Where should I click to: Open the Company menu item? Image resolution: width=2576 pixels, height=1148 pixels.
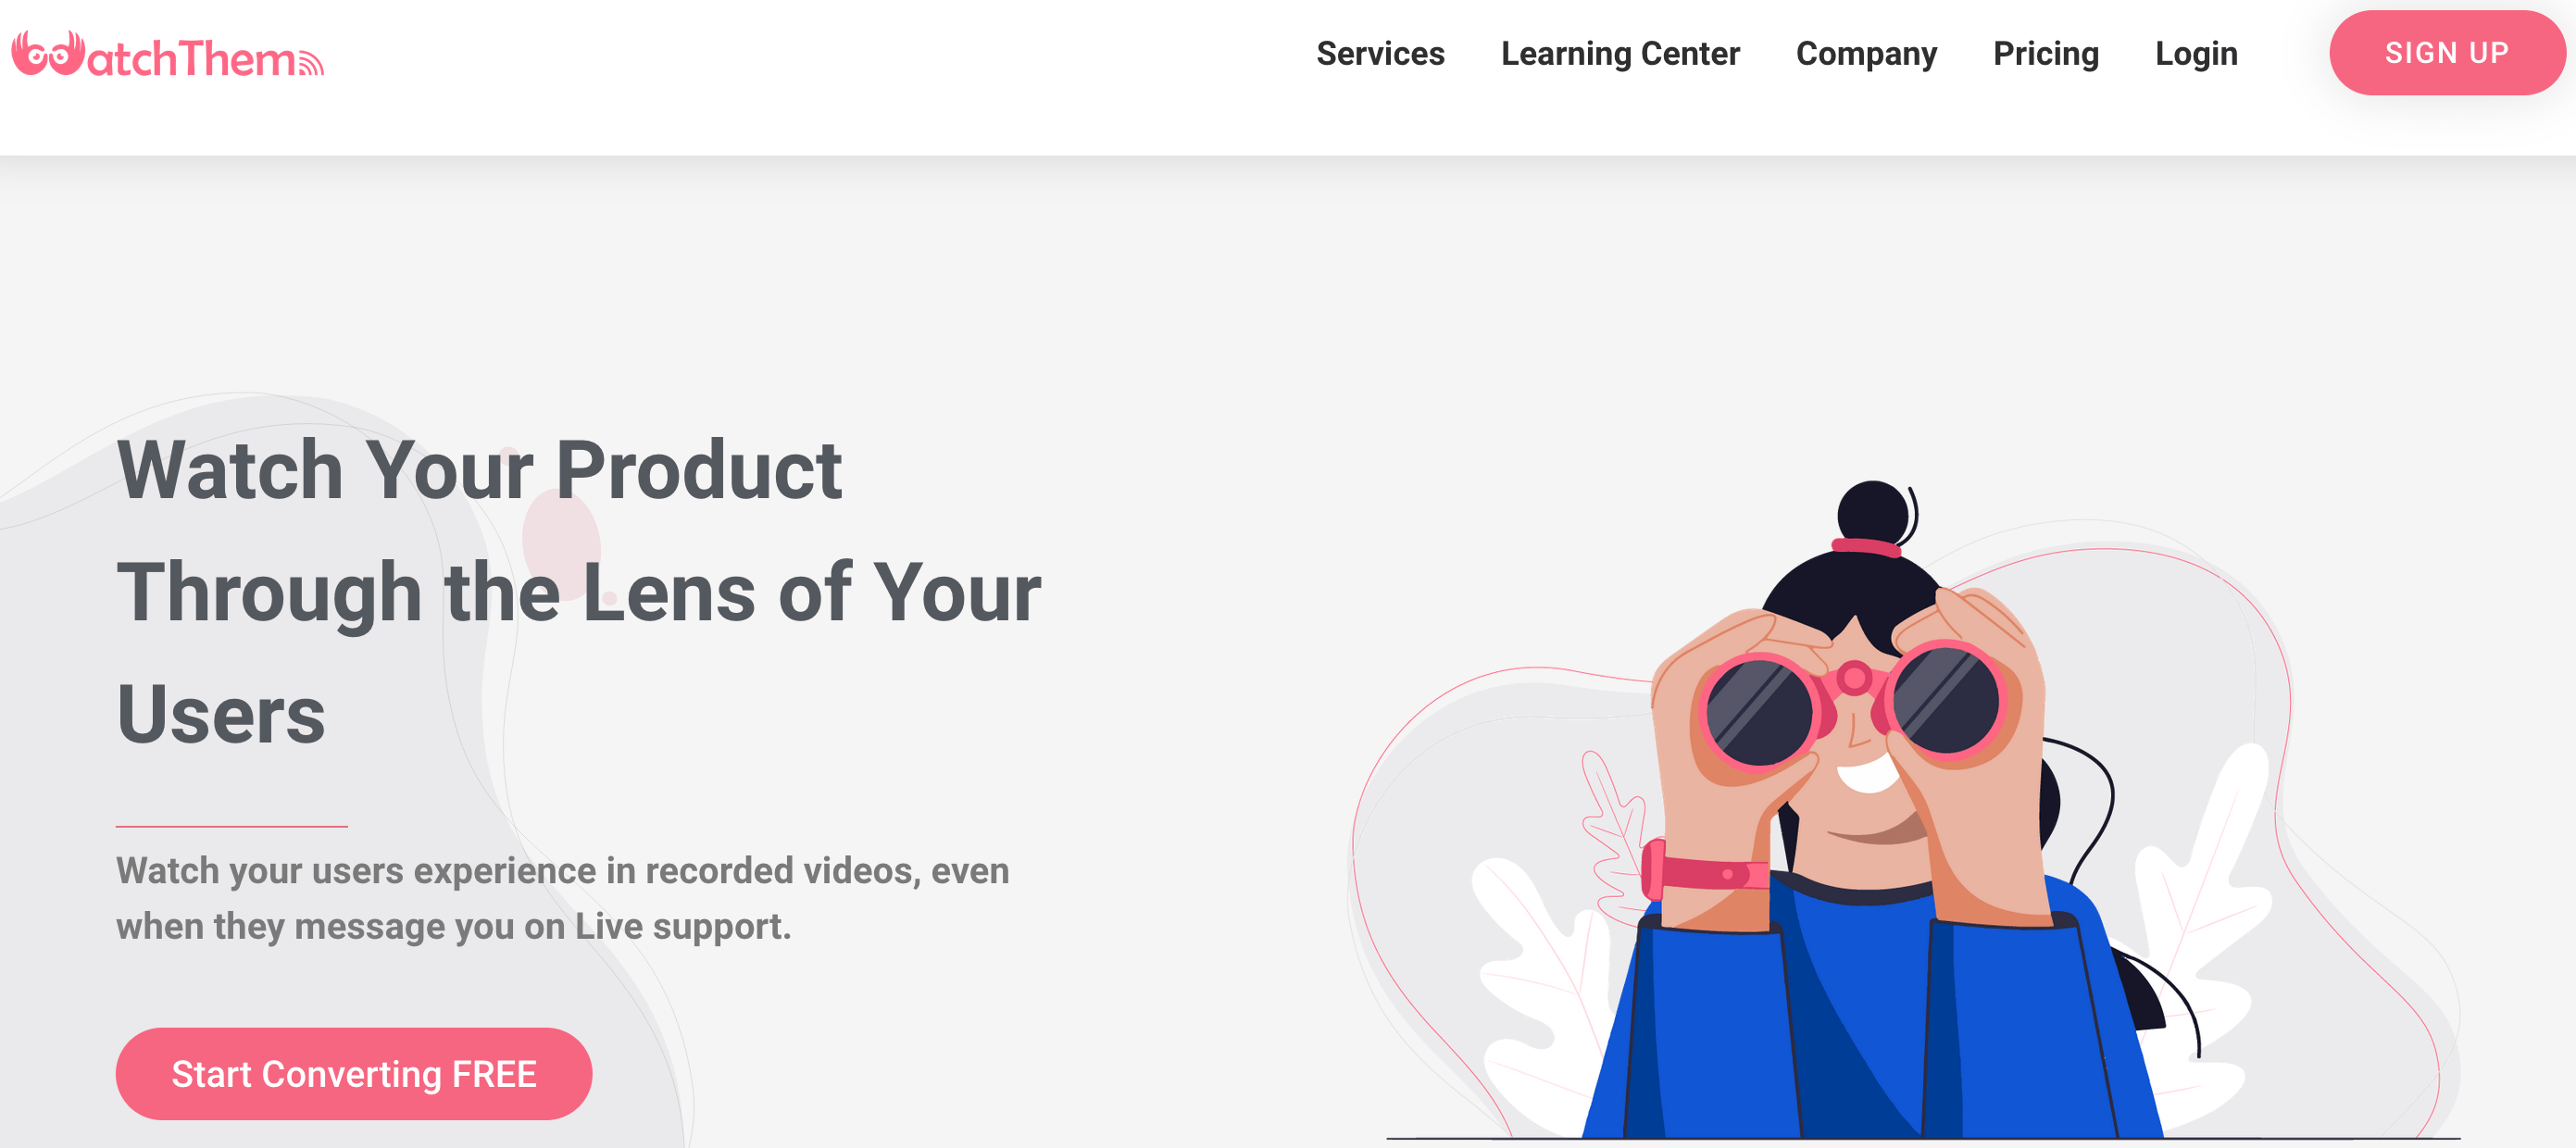1866,53
